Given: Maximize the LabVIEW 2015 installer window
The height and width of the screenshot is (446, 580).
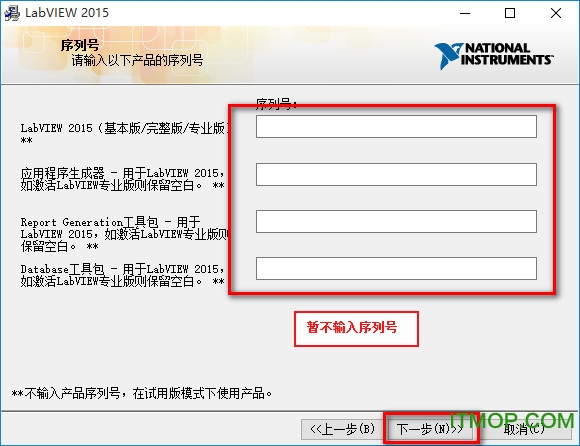Looking at the screenshot, I should click(510, 13).
